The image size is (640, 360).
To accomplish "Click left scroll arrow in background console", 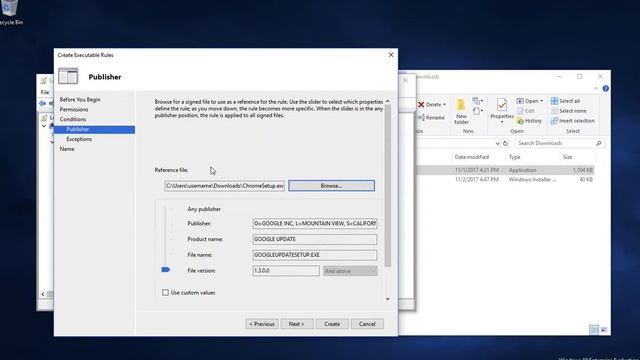I will pyautogui.click(x=43, y=294).
